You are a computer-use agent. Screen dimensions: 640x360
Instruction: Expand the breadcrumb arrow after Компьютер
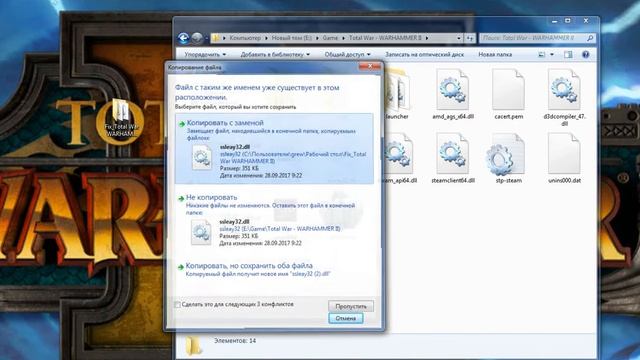267,38
